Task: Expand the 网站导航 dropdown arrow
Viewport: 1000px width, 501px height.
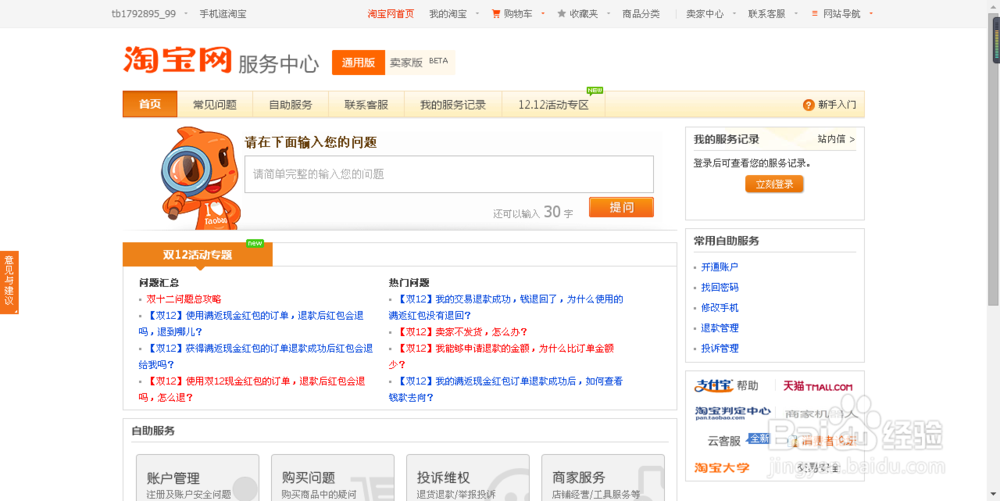Action: pos(871,13)
